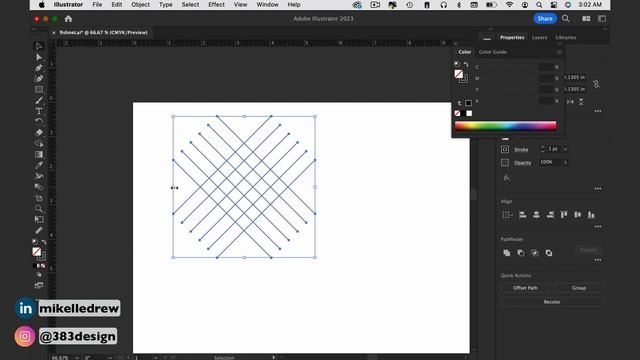This screenshot has height=360, width=640.
Task: Switch to the Libraries tab
Action: [x=566, y=38]
